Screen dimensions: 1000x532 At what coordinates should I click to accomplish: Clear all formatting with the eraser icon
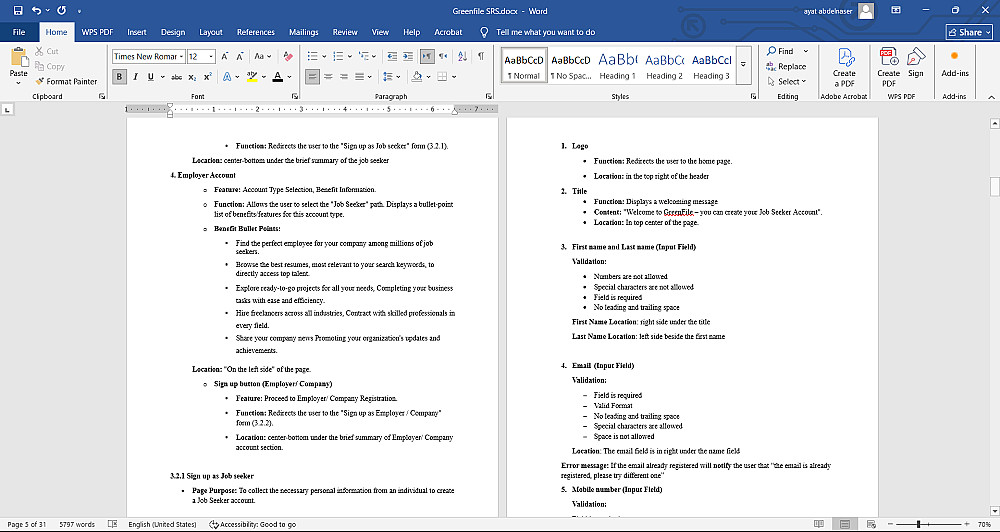(x=288, y=56)
